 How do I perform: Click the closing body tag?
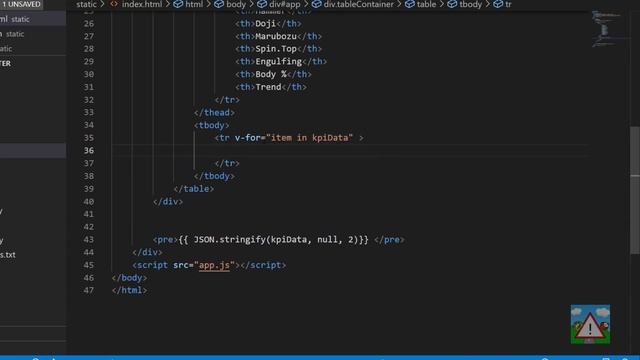click(x=129, y=278)
